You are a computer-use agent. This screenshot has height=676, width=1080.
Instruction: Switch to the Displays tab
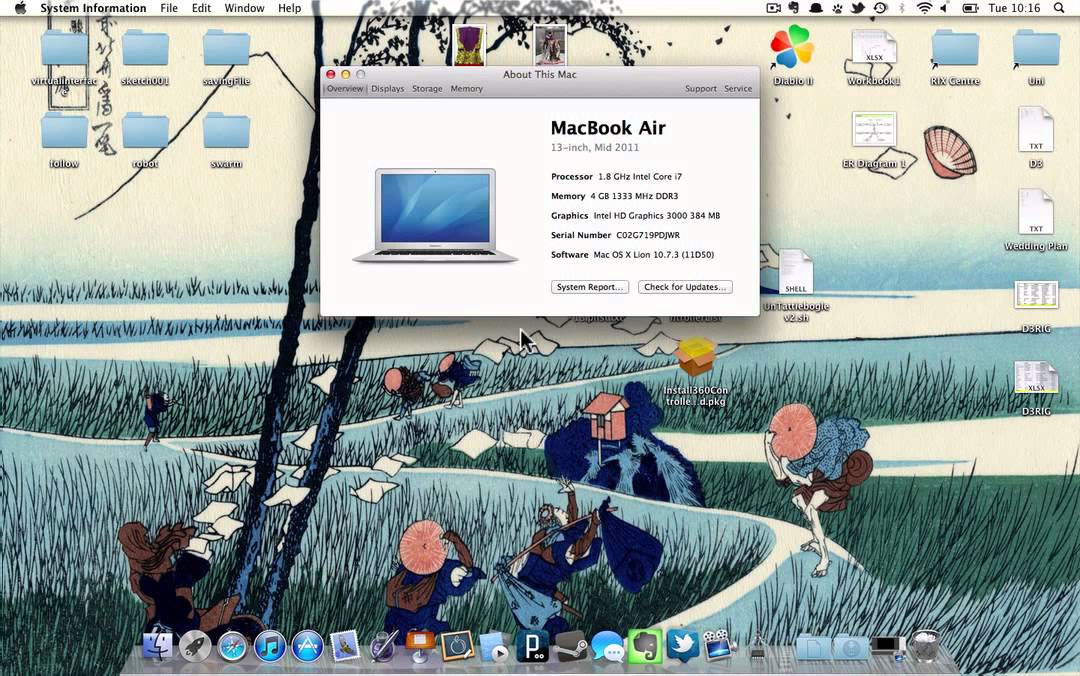[388, 89]
